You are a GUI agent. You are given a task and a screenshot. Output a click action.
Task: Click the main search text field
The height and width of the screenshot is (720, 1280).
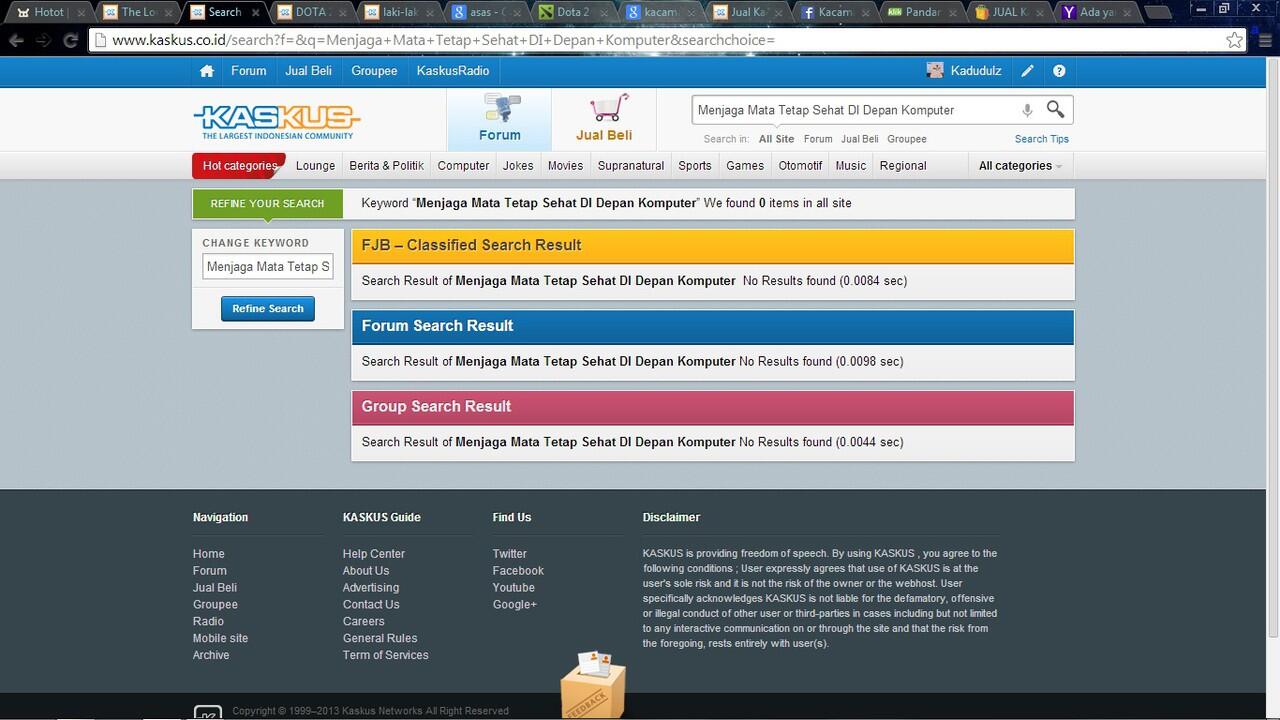point(855,110)
